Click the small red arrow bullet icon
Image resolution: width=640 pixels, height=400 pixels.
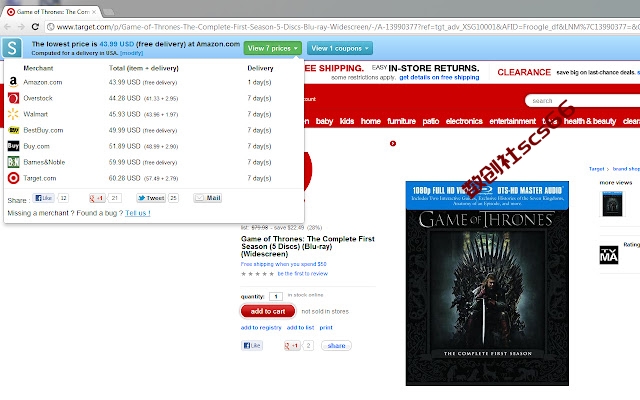(393, 143)
